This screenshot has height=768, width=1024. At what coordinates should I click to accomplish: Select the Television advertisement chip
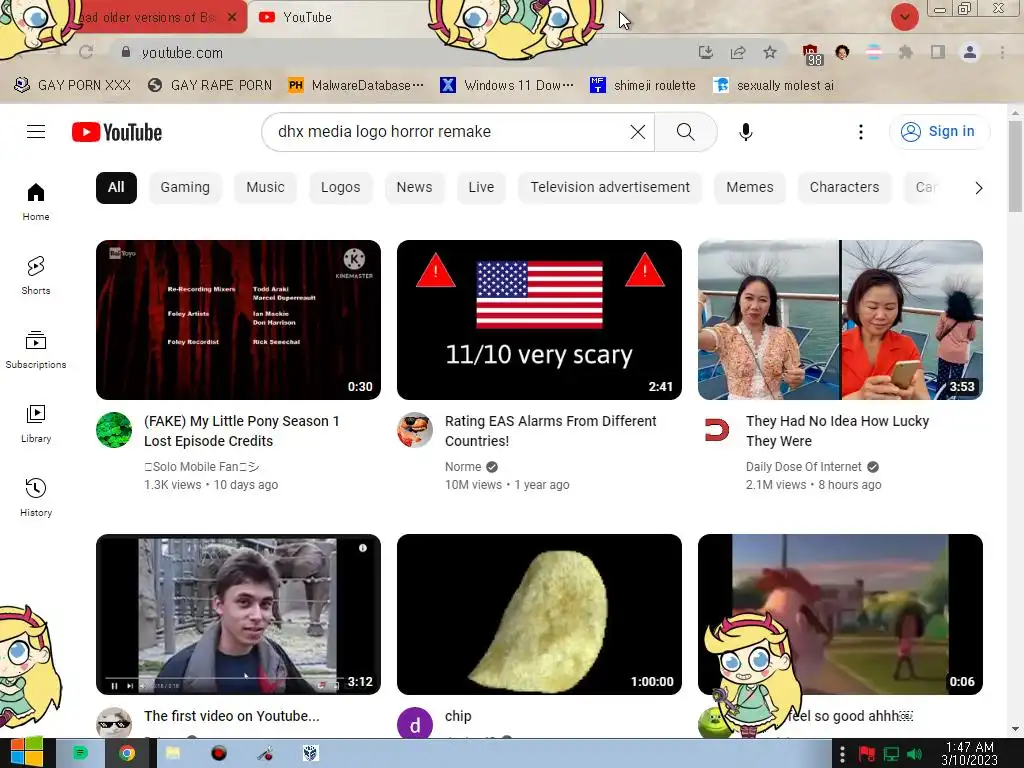(x=610, y=187)
